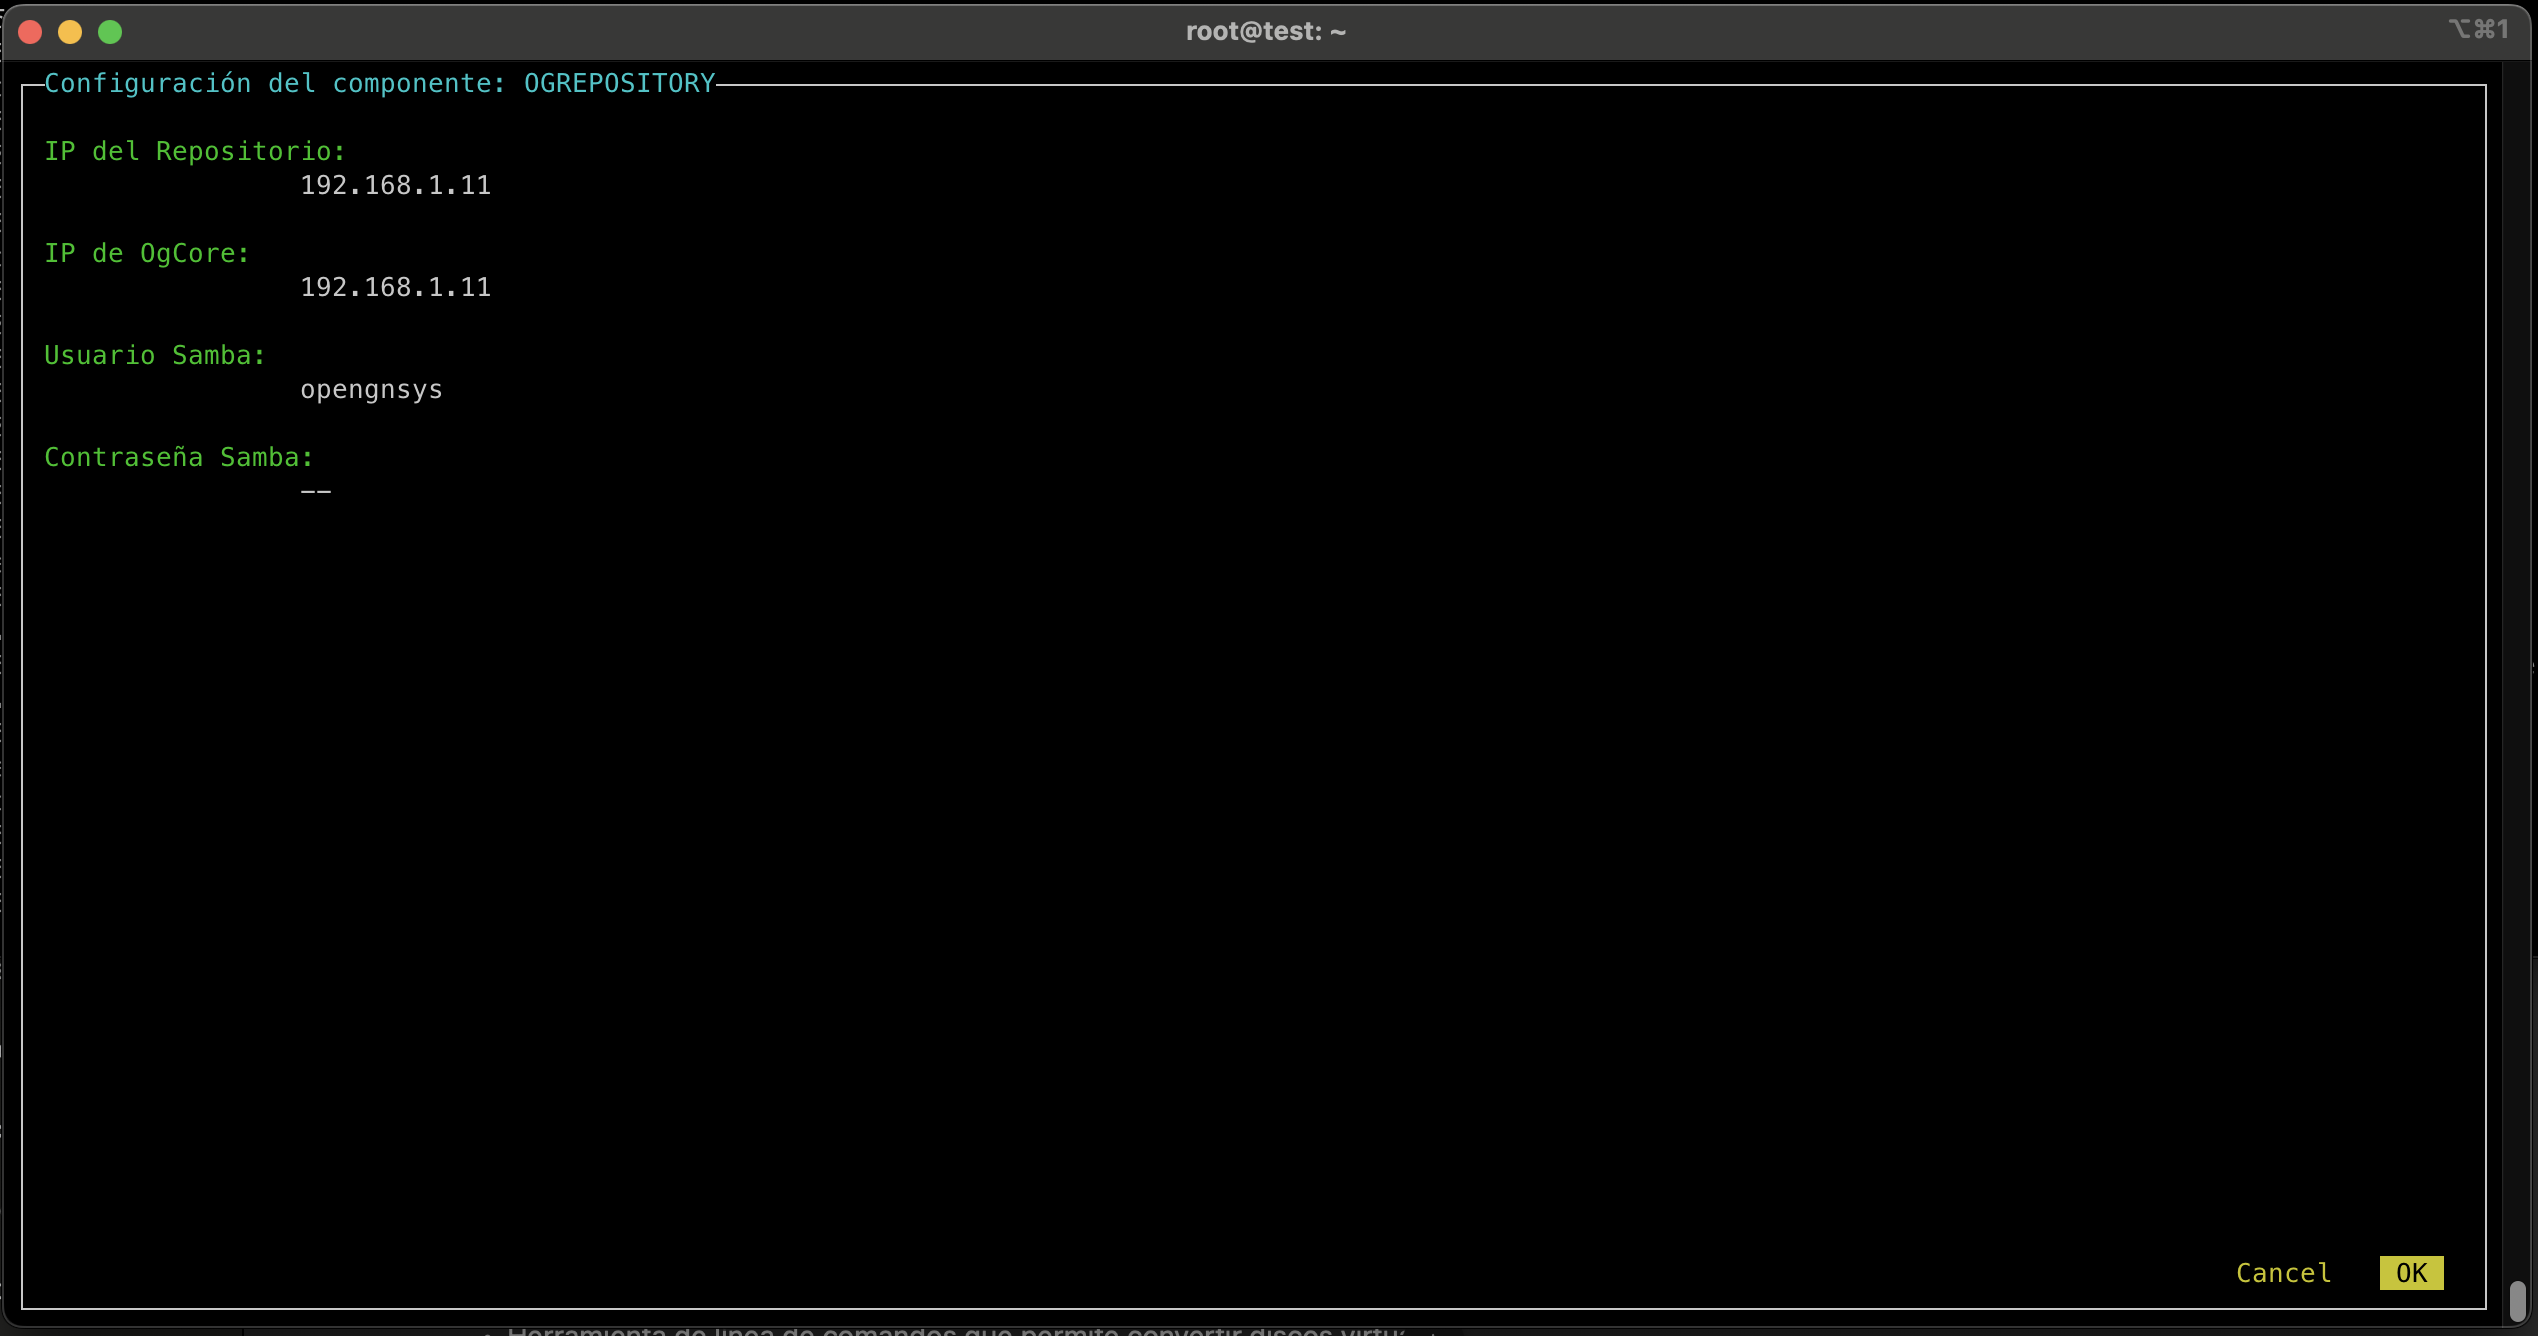Maximize the terminal with green button
Image resolution: width=2538 pixels, height=1336 pixels.
[x=110, y=33]
